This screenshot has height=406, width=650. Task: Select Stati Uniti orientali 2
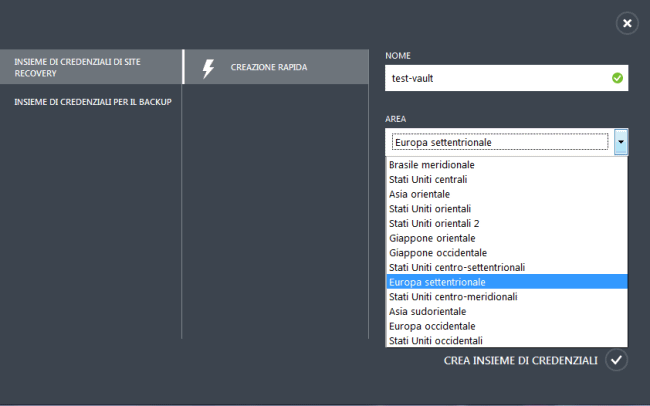tap(433, 223)
